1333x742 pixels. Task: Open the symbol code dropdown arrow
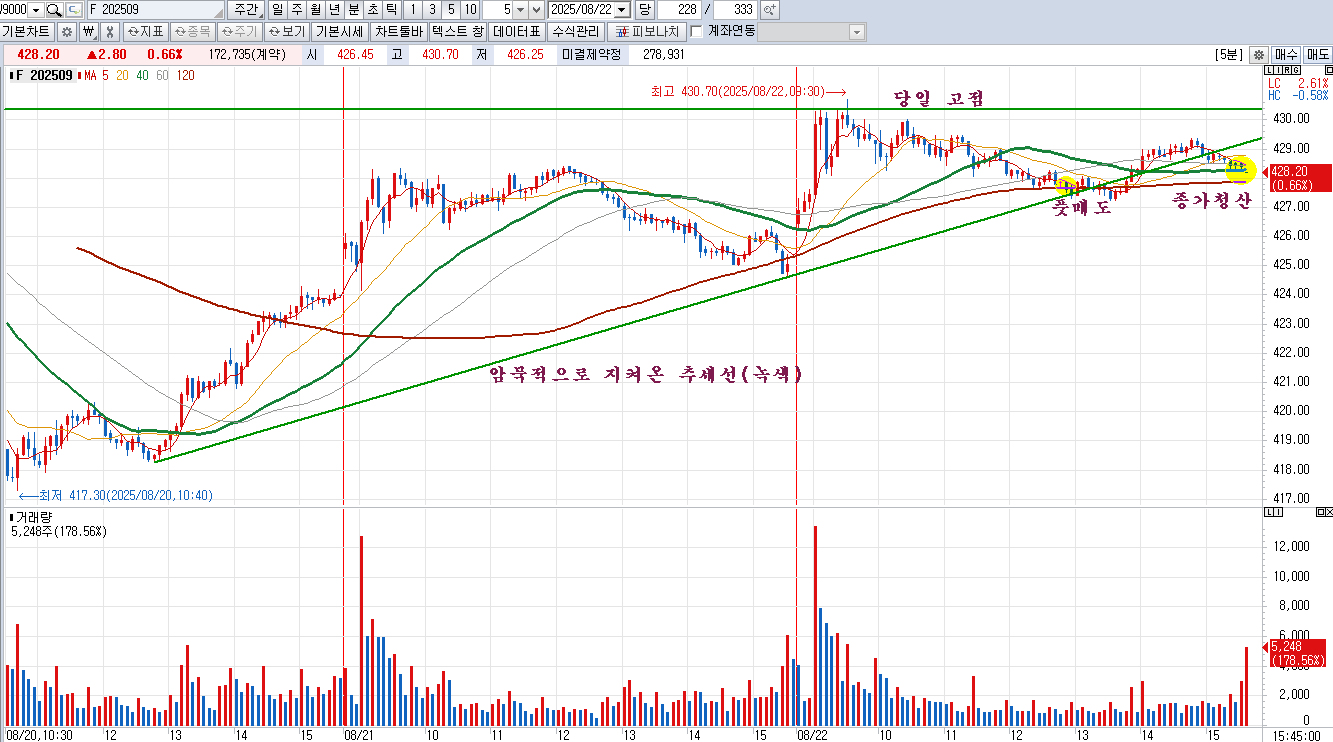pos(36,10)
